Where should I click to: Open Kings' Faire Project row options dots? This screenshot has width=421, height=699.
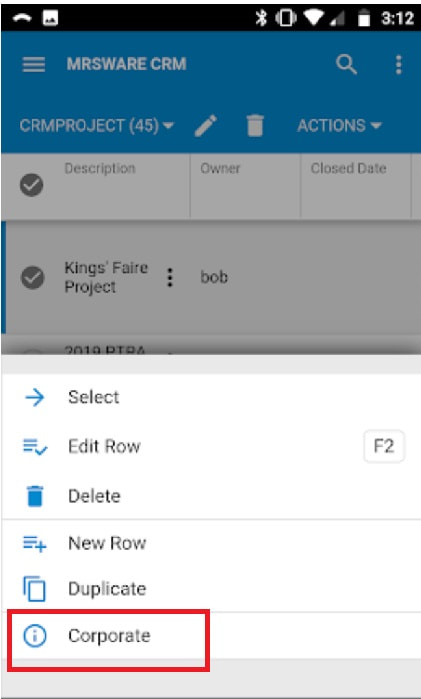click(169, 278)
